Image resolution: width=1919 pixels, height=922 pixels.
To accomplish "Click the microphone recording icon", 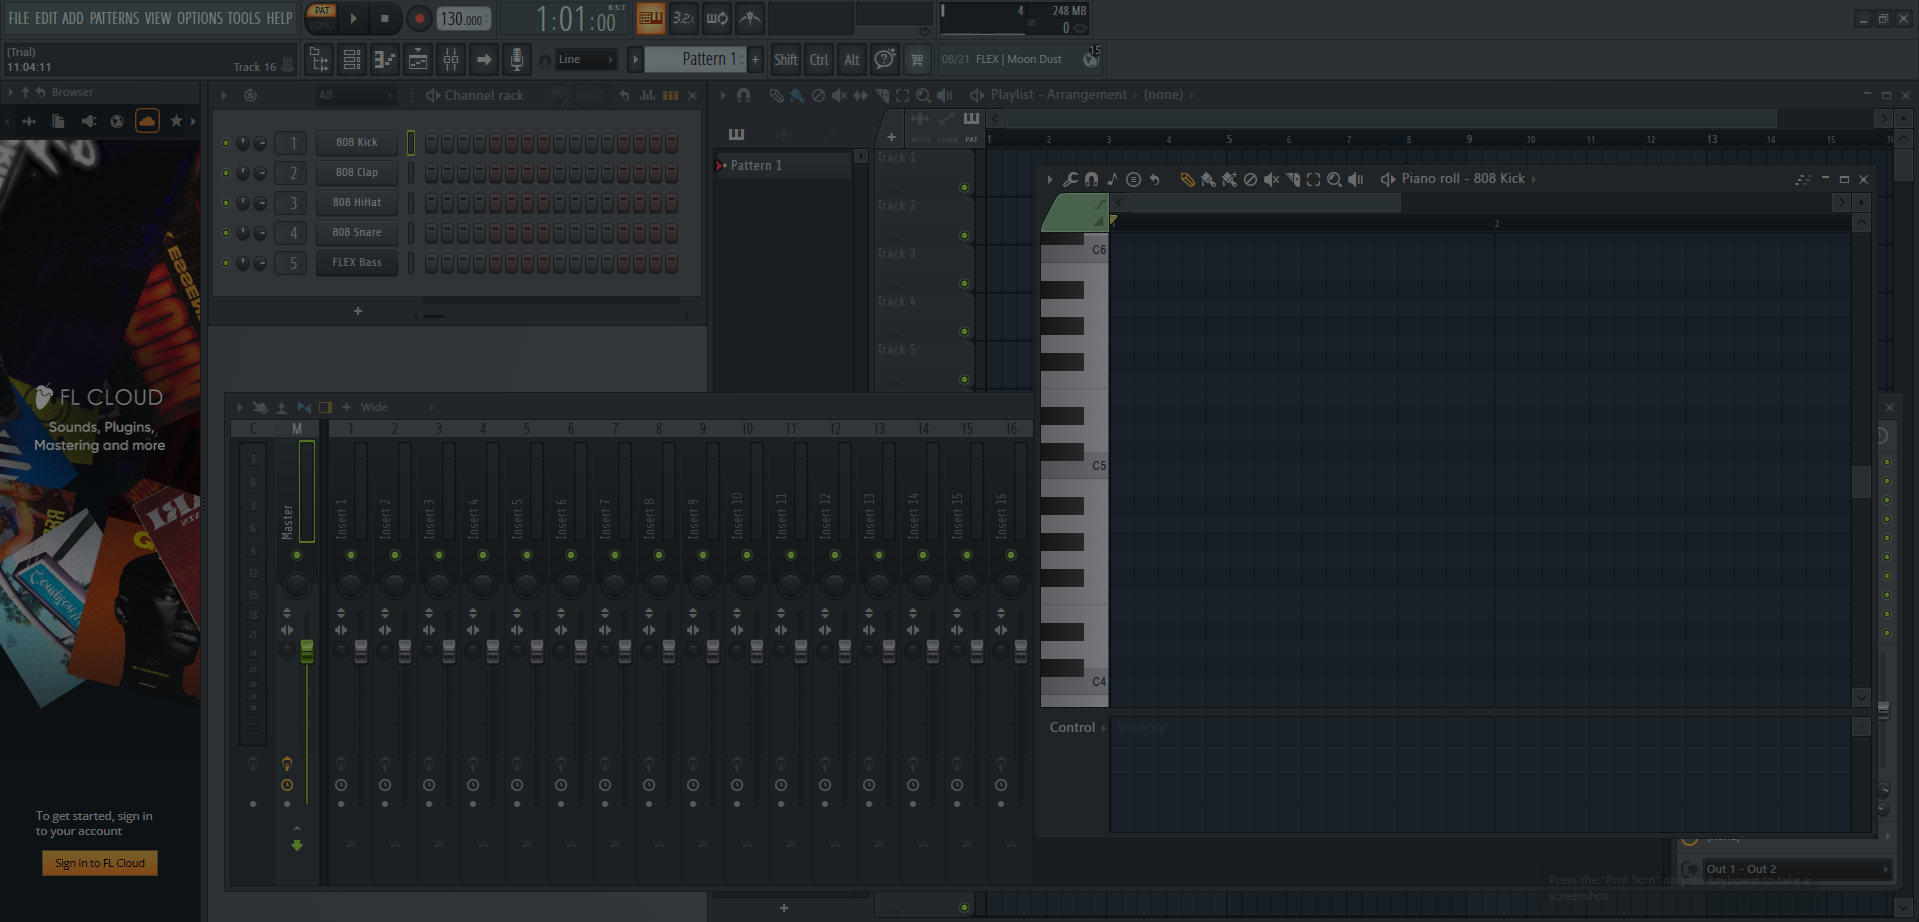I will (517, 60).
